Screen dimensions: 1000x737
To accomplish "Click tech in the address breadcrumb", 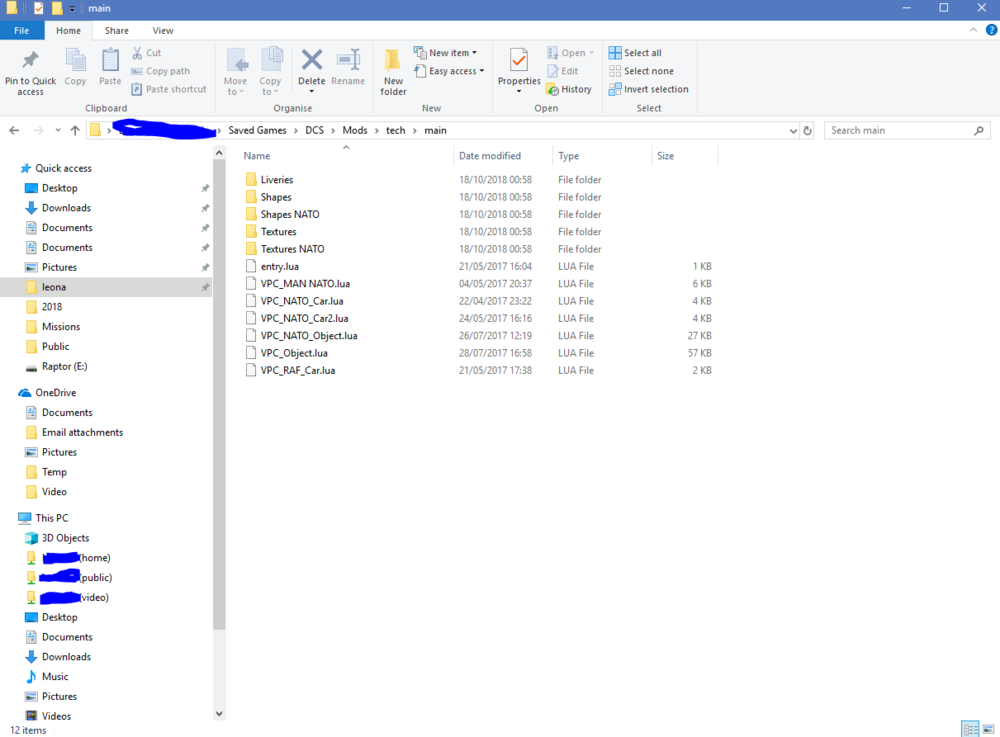I will tap(395, 130).
